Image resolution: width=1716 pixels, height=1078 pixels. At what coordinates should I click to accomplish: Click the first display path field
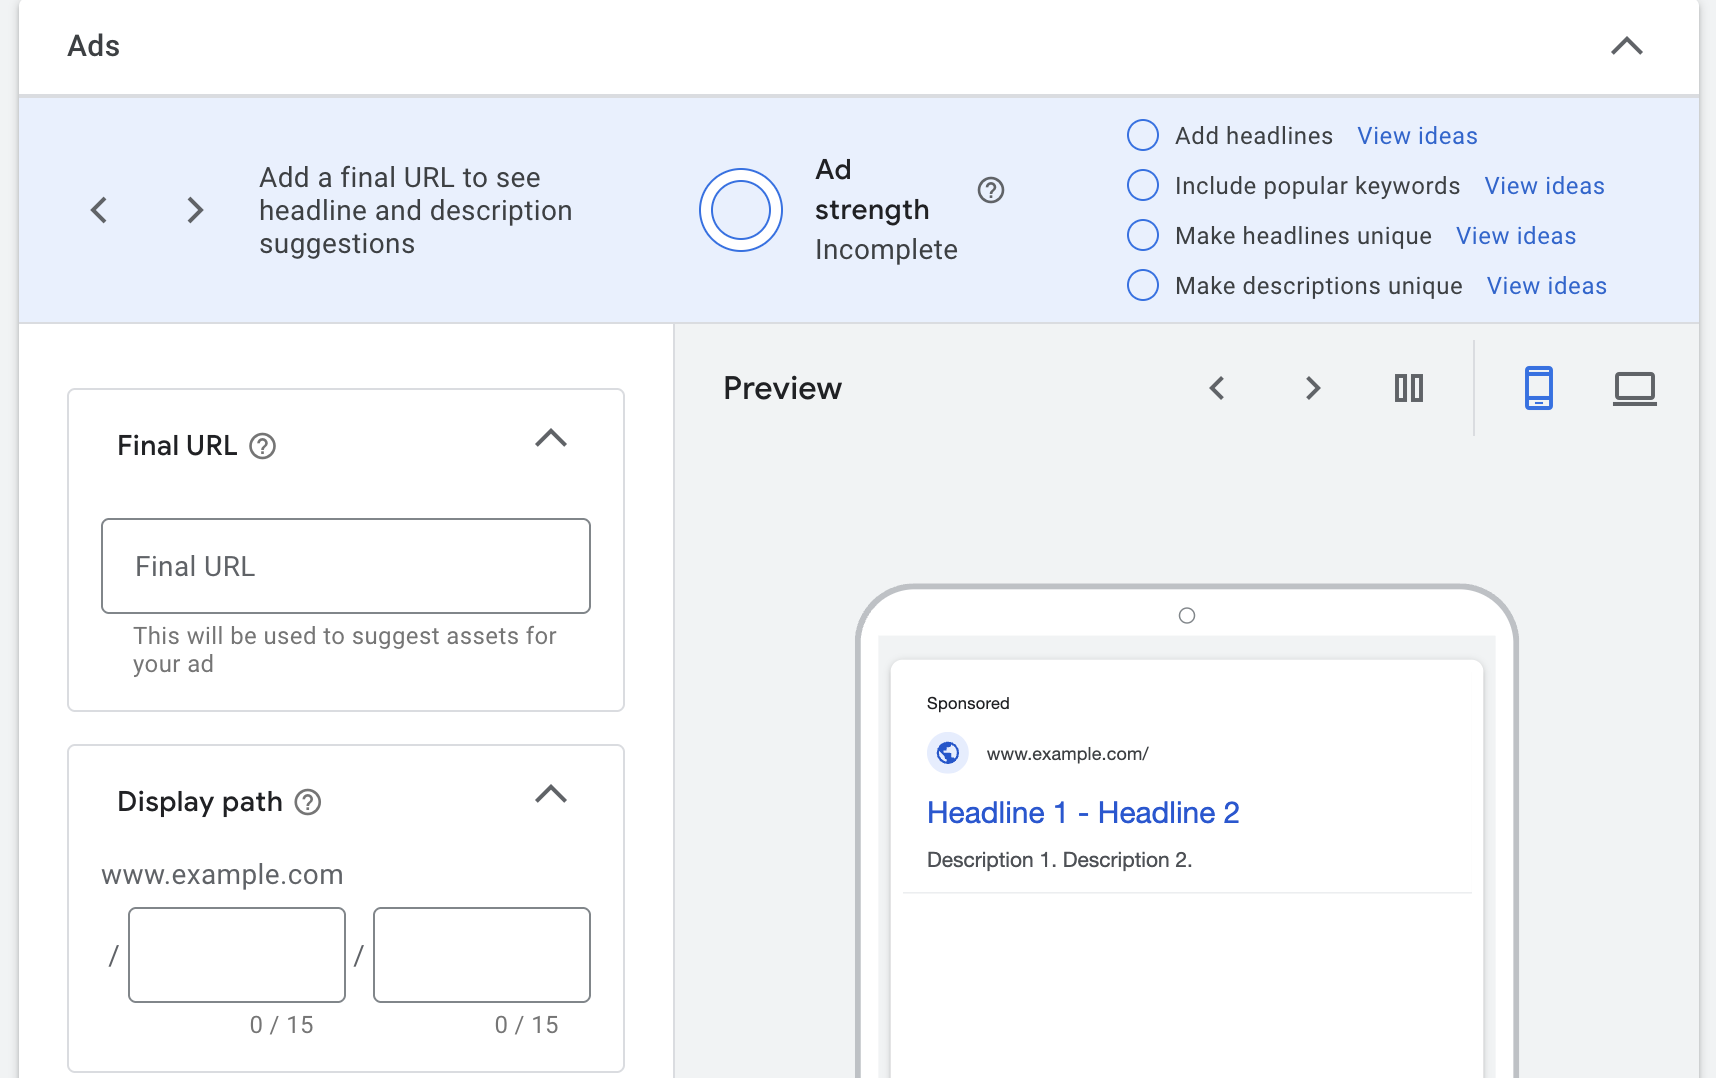pyautogui.click(x=237, y=955)
